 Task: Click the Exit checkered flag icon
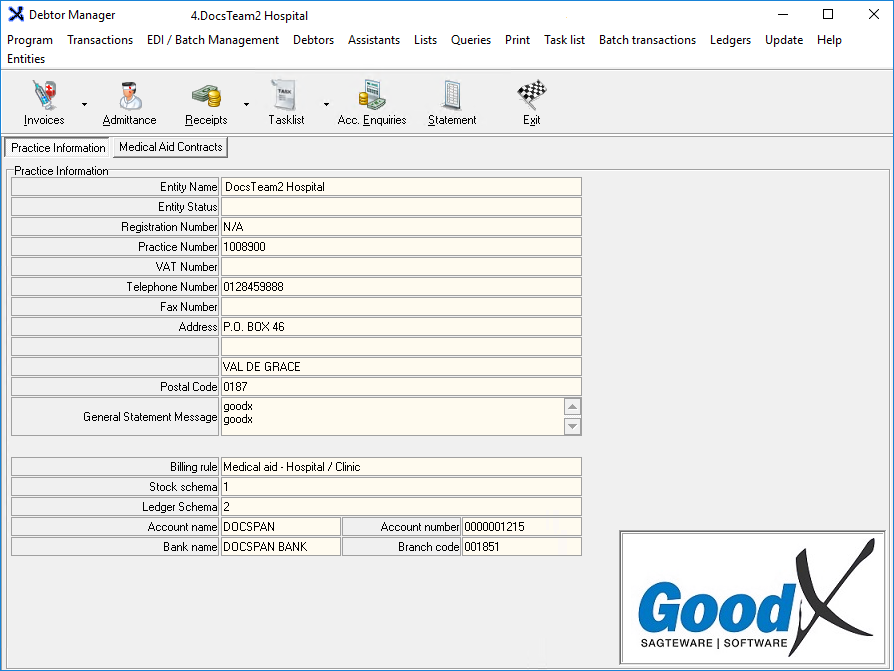[x=531, y=95]
